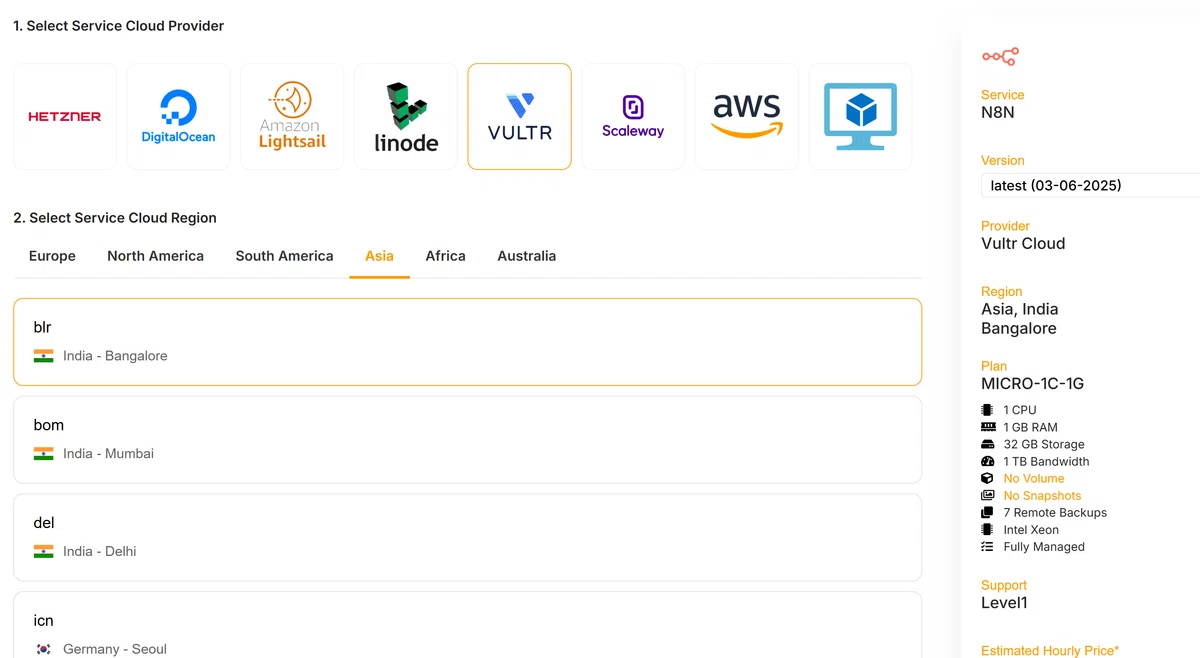The image size is (1200, 658).
Task: Choose the Scaleway provider logo
Action: (633, 117)
